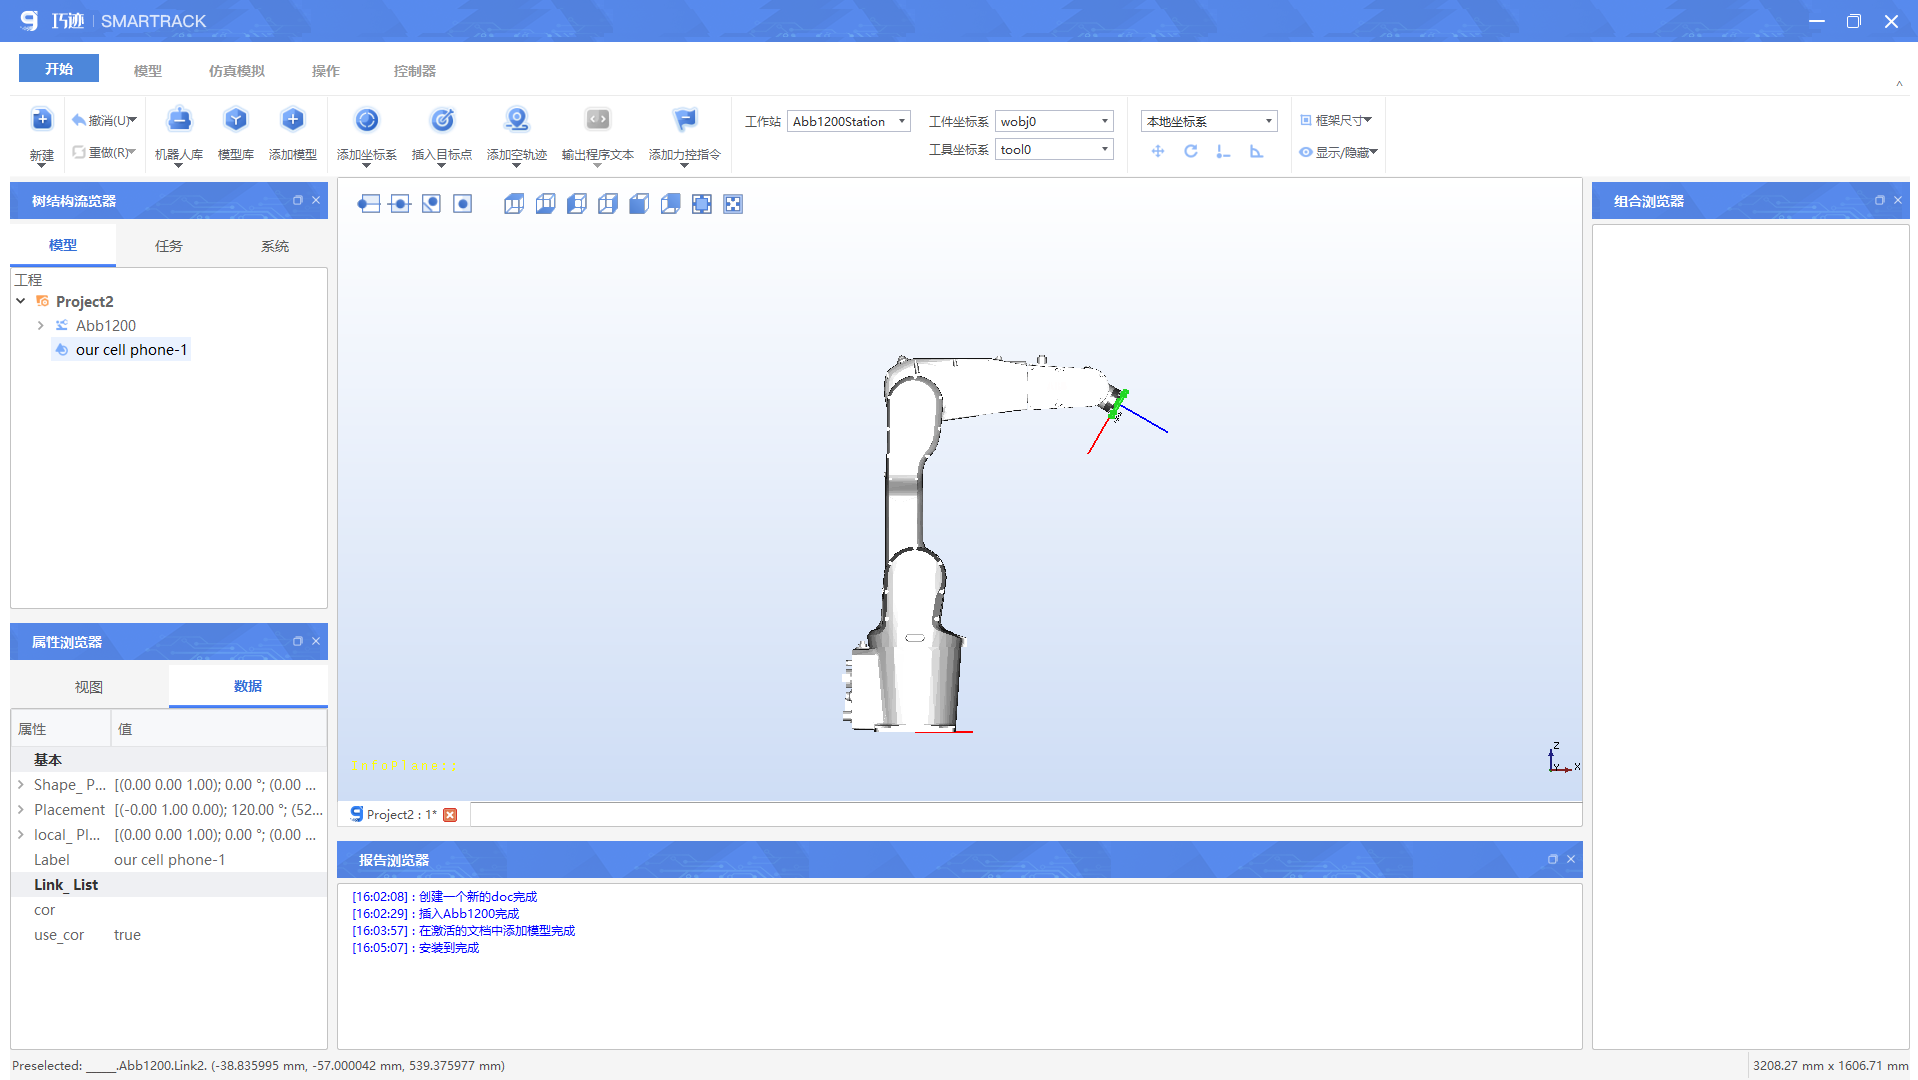The width and height of the screenshot is (1918, 1080).
Task: Open the 模型 ribbon tab
Action: tap(148, 71)
